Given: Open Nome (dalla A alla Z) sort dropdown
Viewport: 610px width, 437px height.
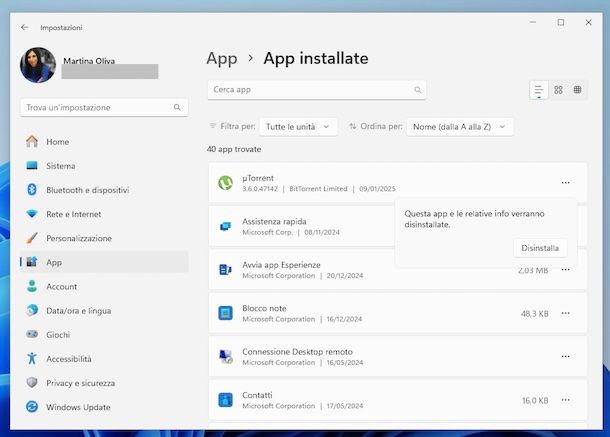Looking at the screenshot, I should click(459, 127).
